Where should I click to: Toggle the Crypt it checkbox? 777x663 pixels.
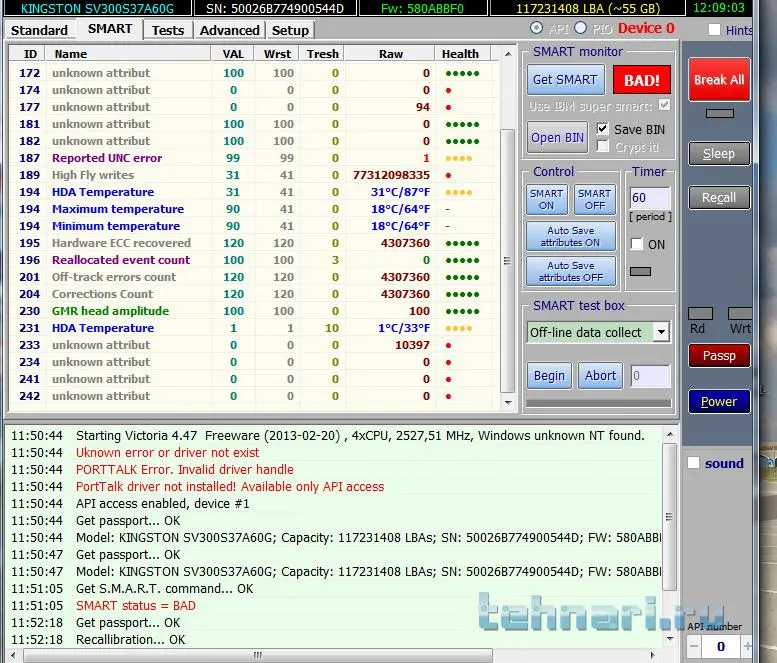(x=602, y=146)
